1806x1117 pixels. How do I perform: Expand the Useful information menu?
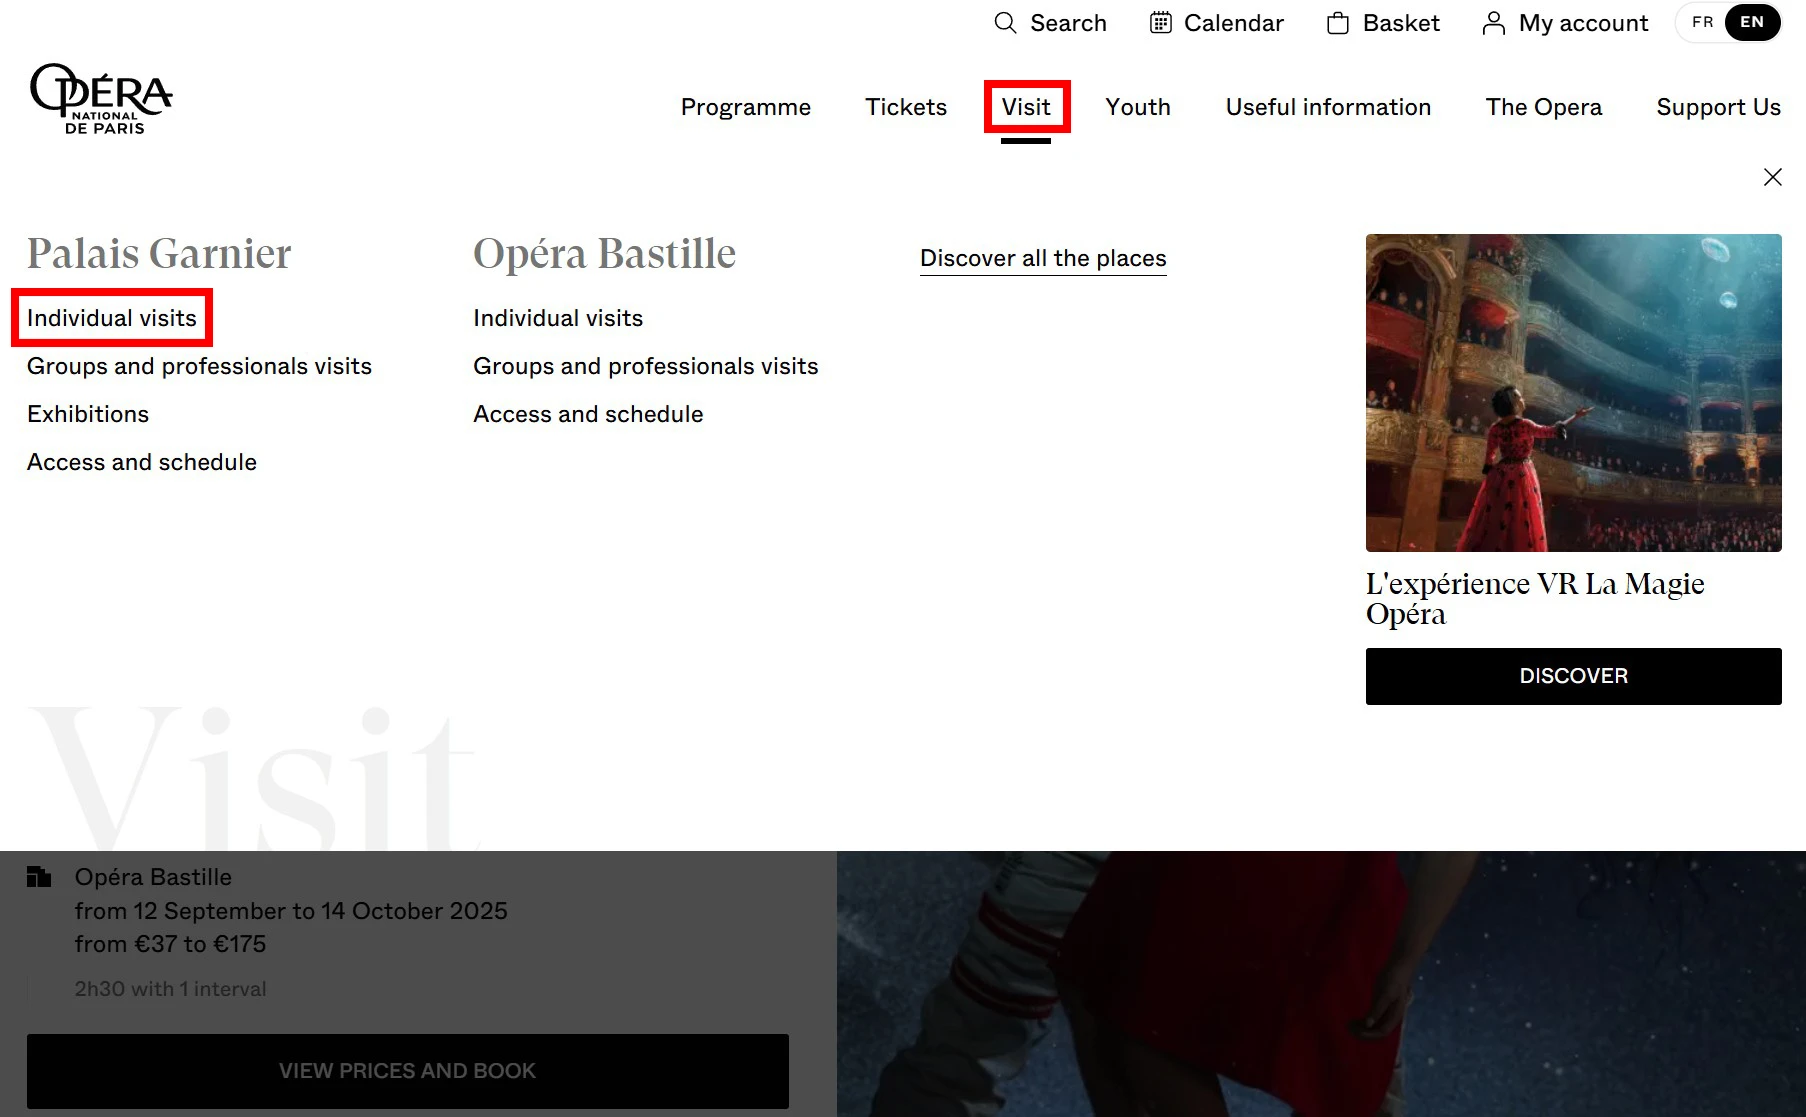(x=1327, y=107)
